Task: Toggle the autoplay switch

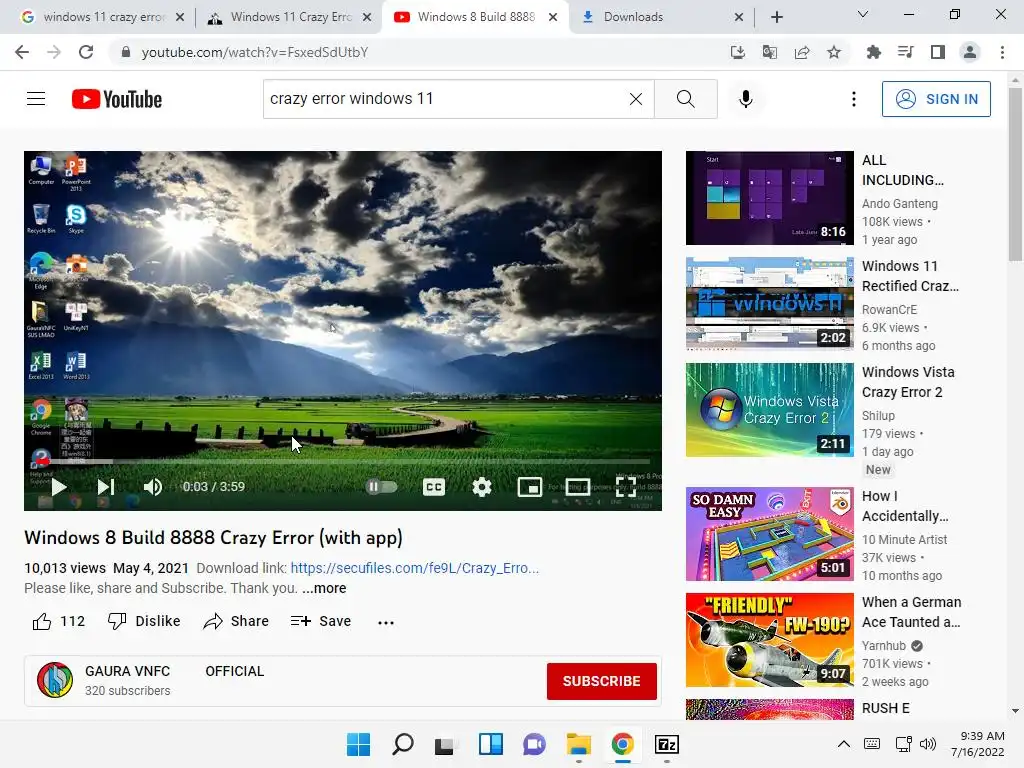Action: pos(382,487)
